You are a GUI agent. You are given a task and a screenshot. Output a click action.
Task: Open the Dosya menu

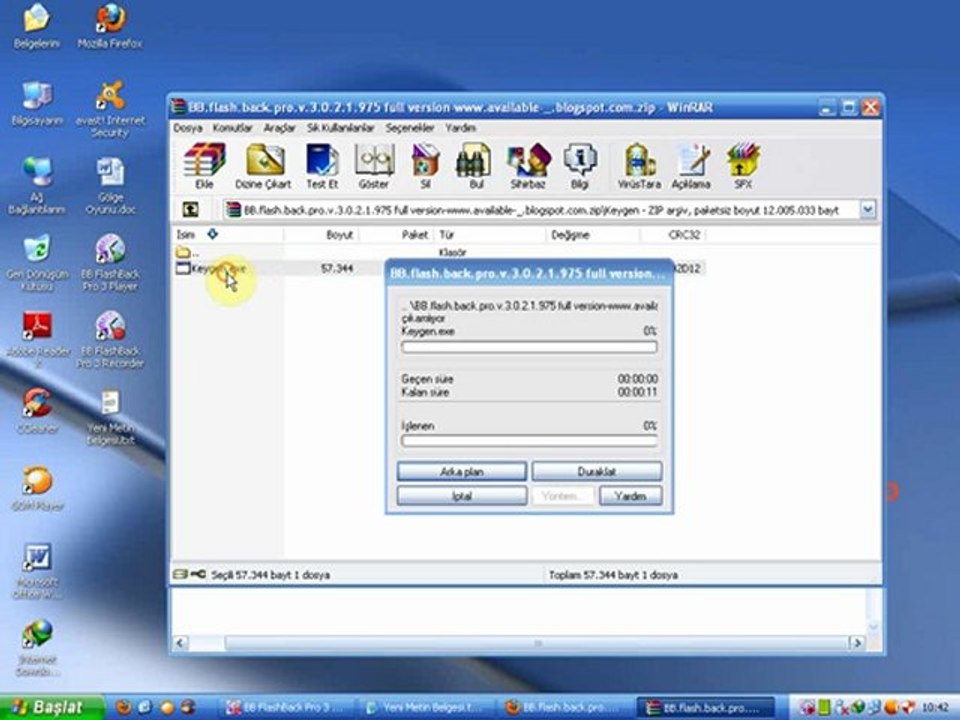tap(187, 128)
